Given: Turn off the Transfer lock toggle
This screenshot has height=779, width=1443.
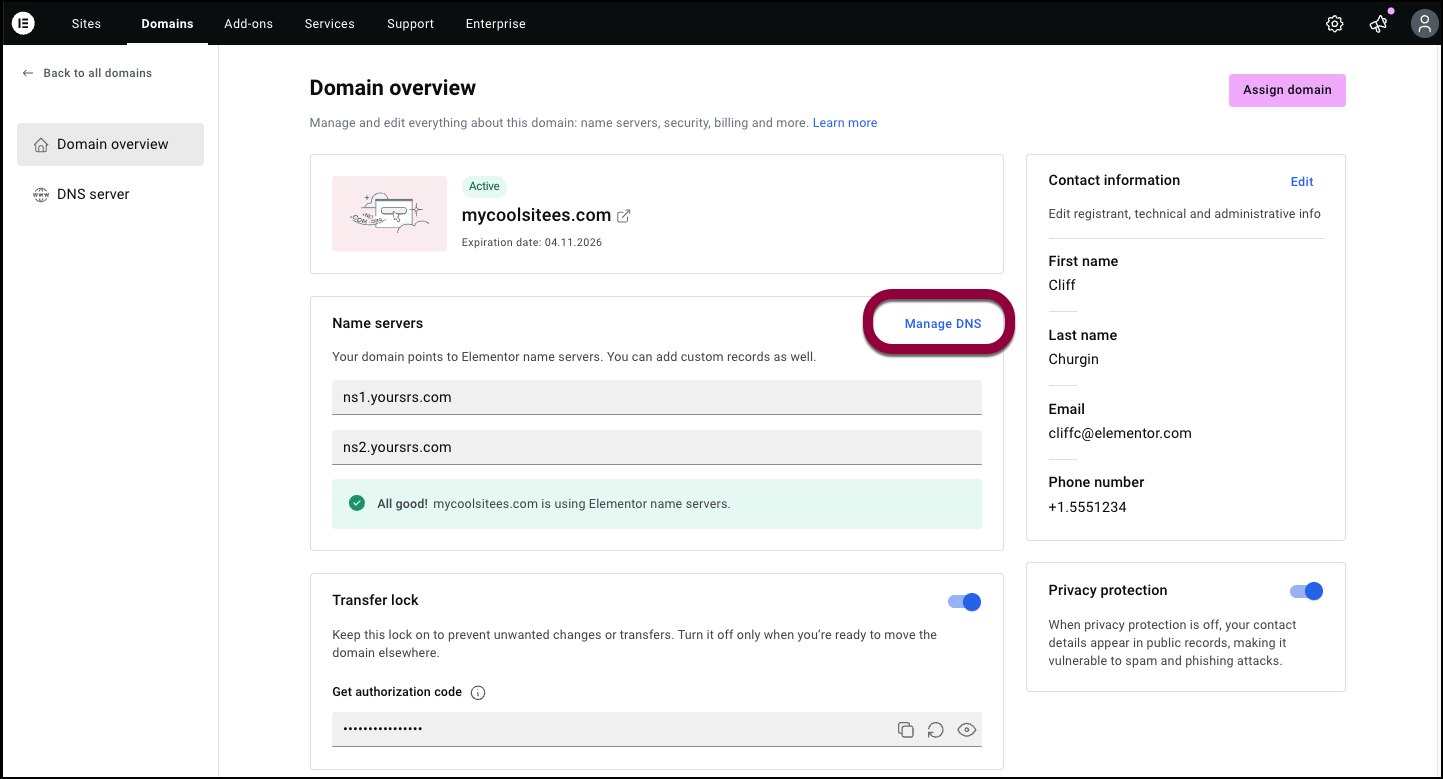Looking at the screenshot, I should point(964,602).
